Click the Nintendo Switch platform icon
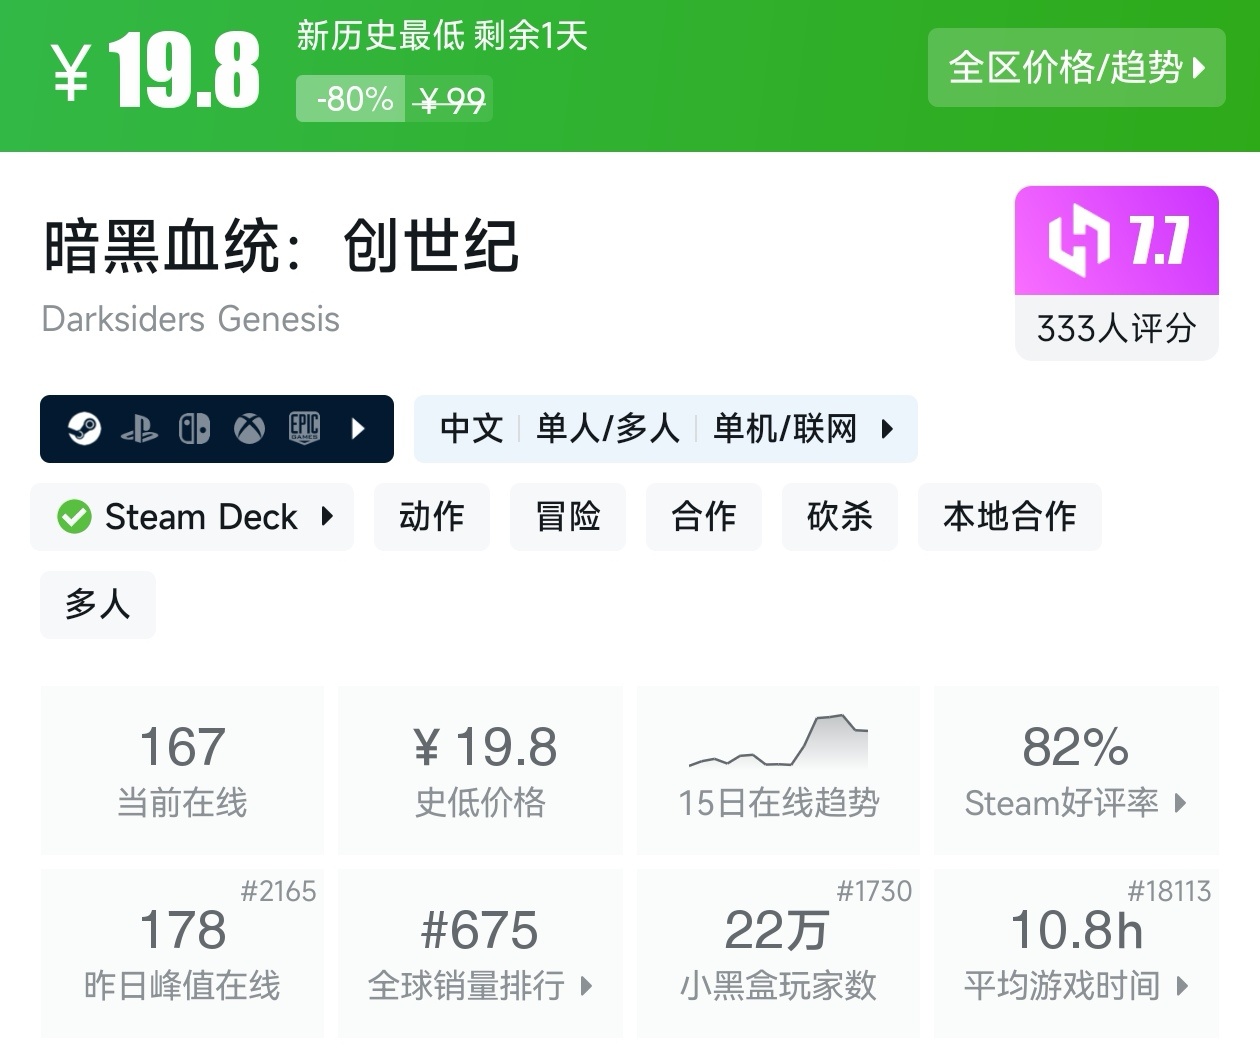This screenshot has width=1260, height=1048. pos(194,429)
